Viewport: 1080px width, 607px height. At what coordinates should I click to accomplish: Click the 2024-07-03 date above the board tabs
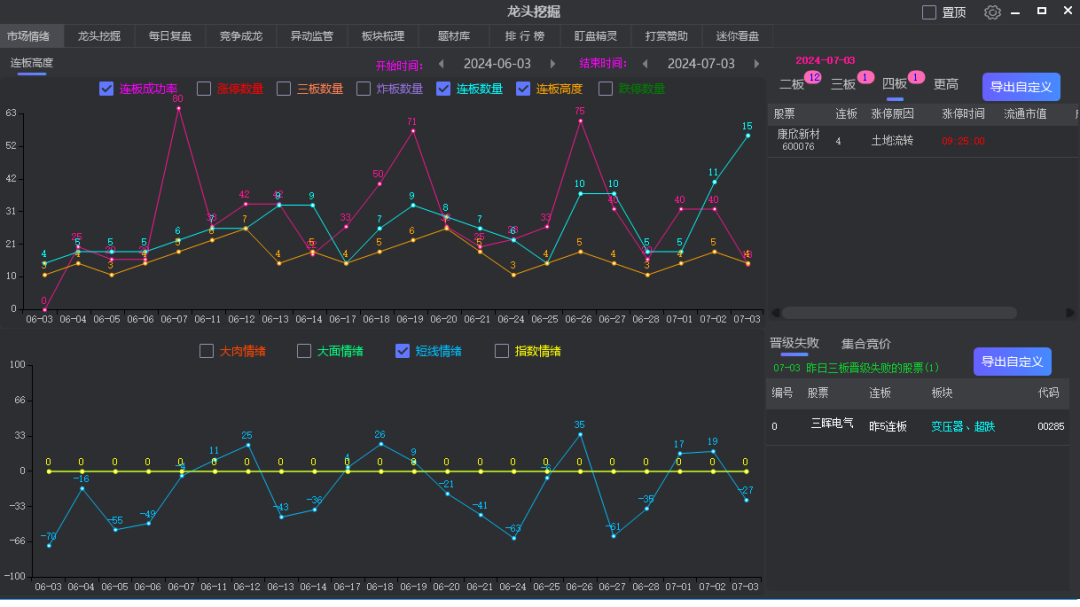point(825,61)
